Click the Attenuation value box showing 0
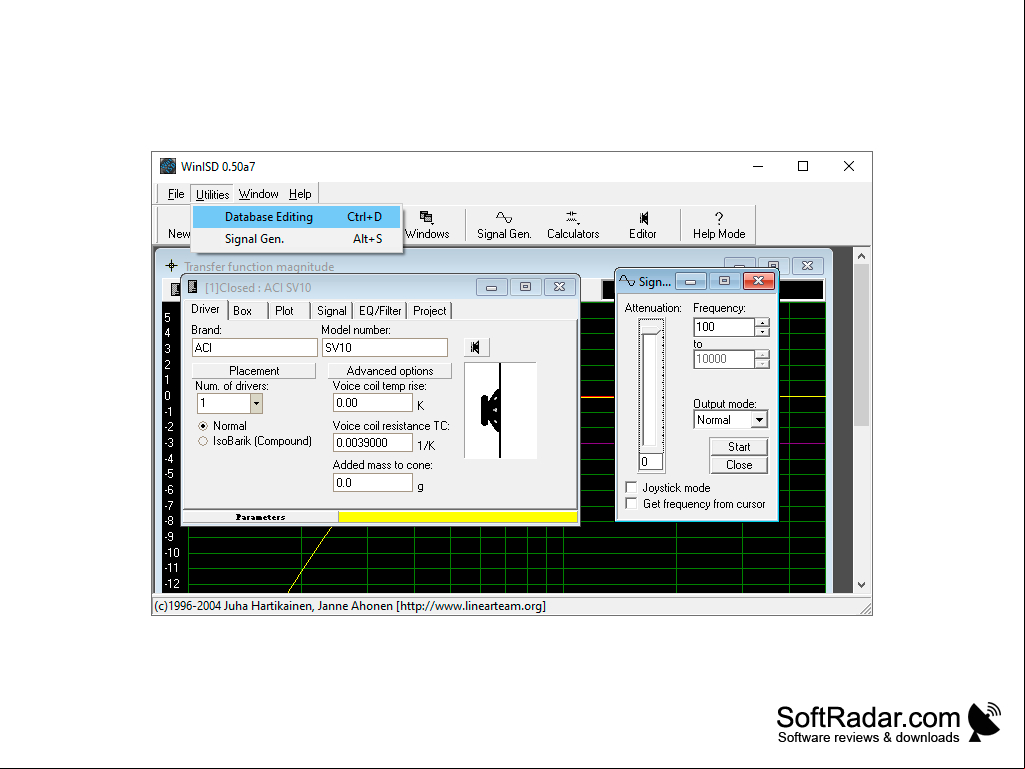1025x769 pixels. (x=650, y=462)
